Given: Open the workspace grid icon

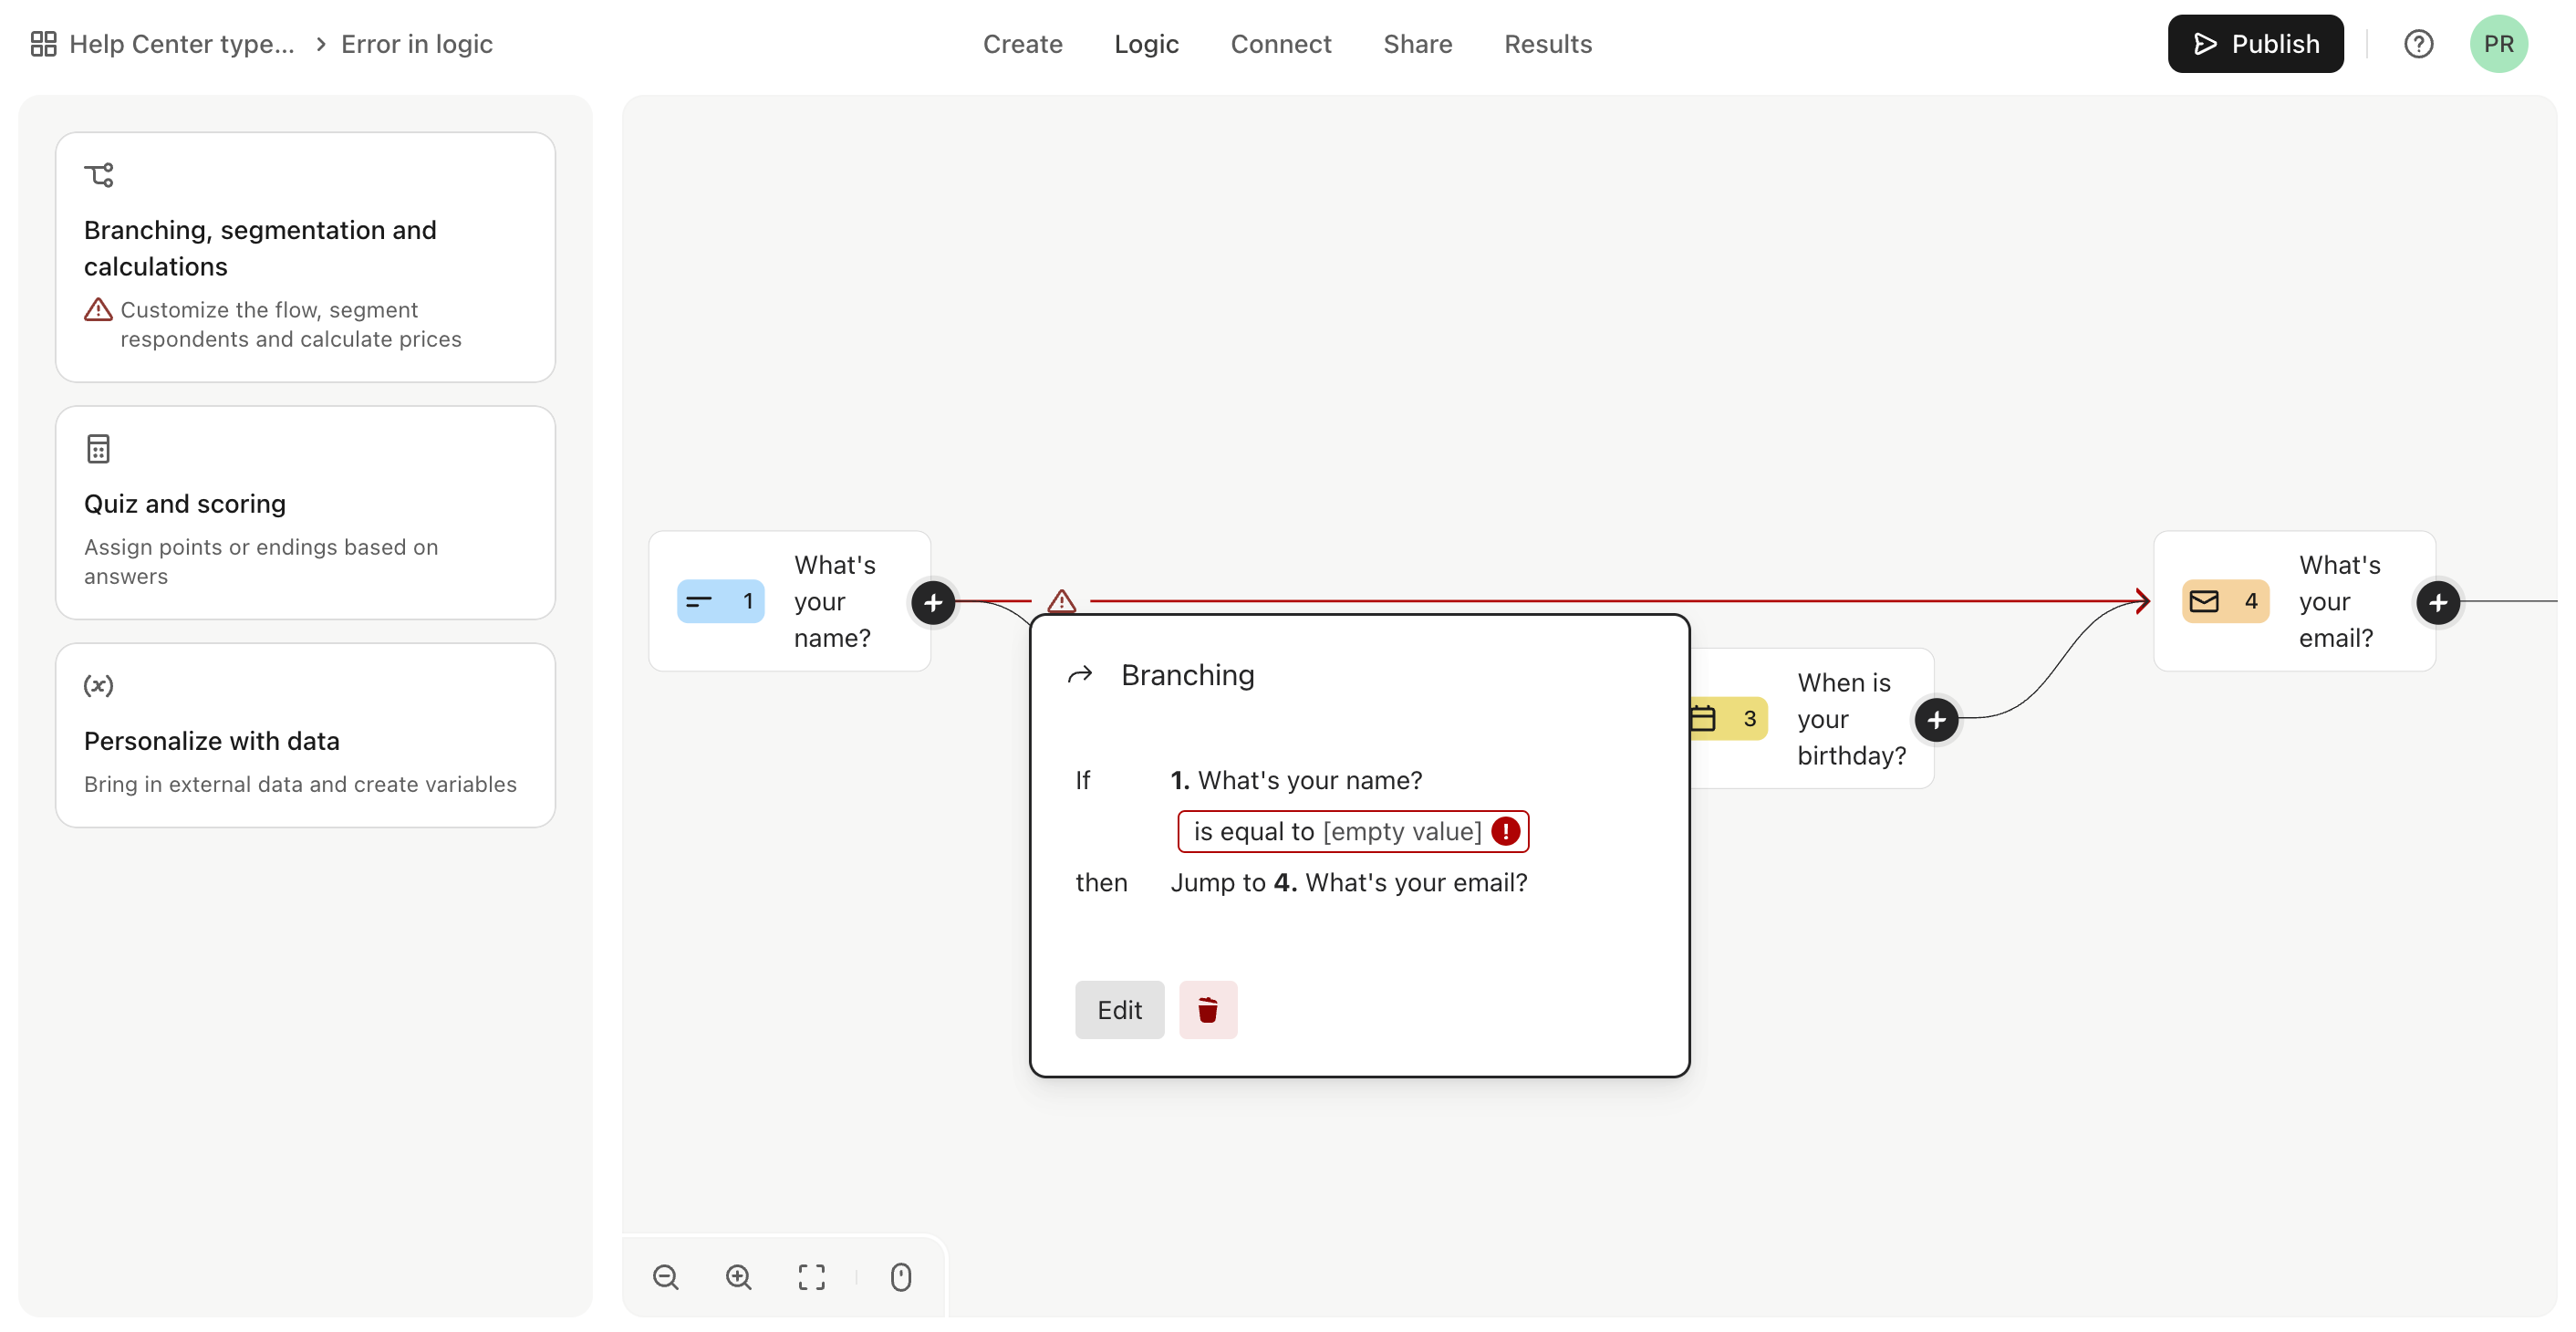Looking at the screenshot, I should (x=43, y=44).
